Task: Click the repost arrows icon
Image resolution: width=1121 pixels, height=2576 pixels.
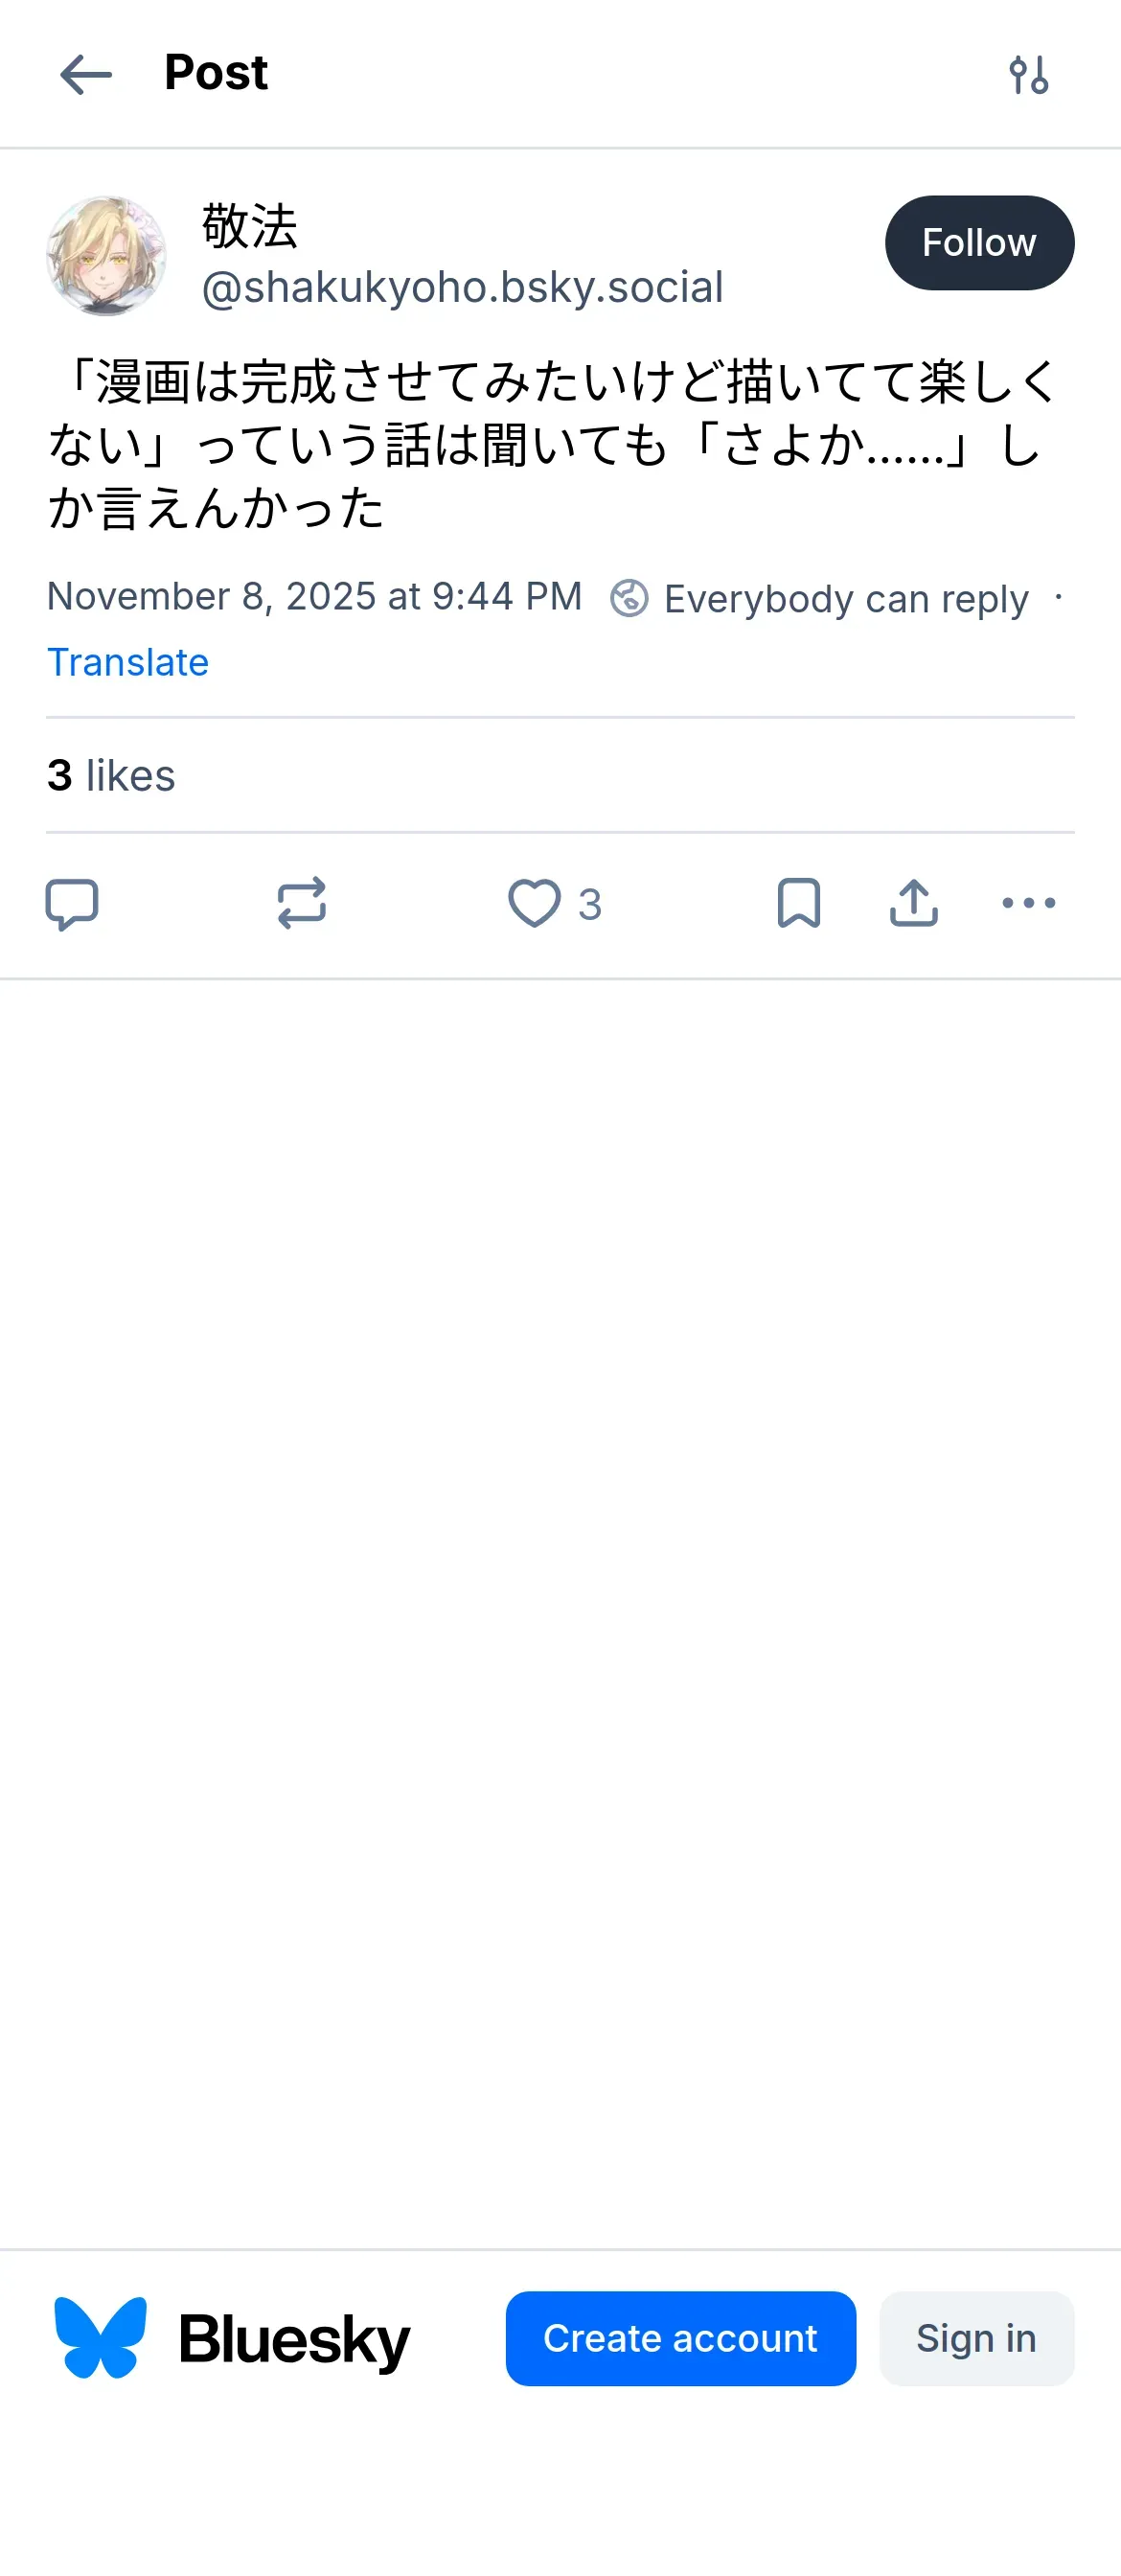Action: point(301,904)
